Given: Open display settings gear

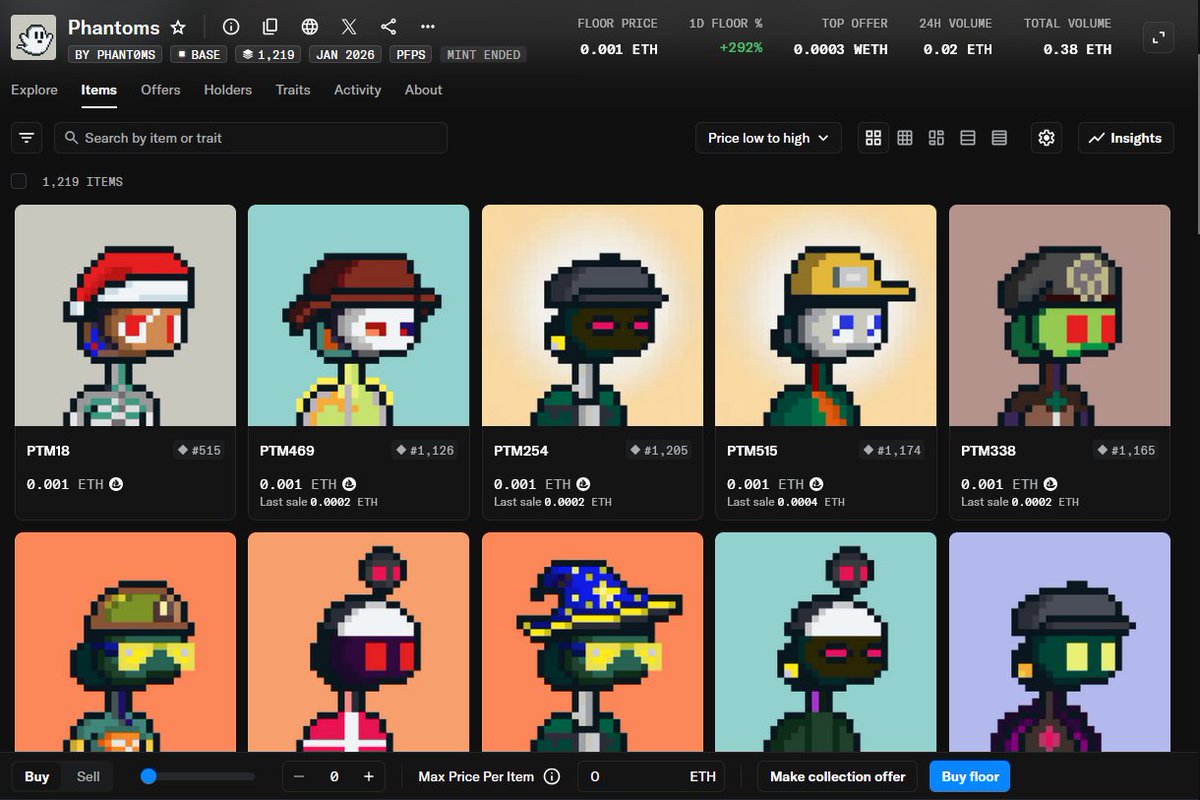Looking at the screenshot, I should pos(1046,138).
